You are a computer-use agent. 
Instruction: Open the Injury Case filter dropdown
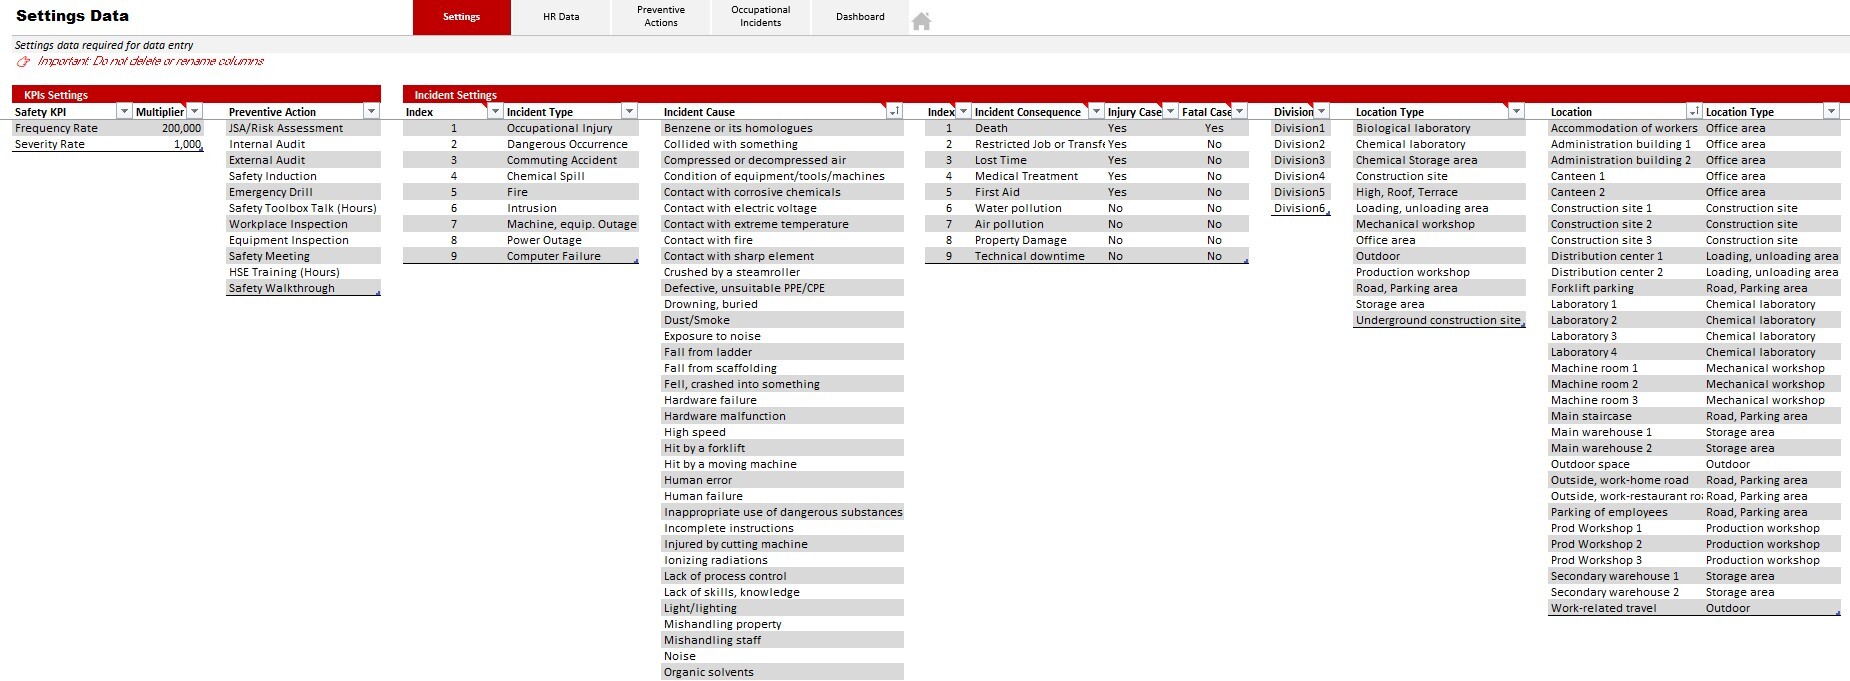pos(1170,111)
